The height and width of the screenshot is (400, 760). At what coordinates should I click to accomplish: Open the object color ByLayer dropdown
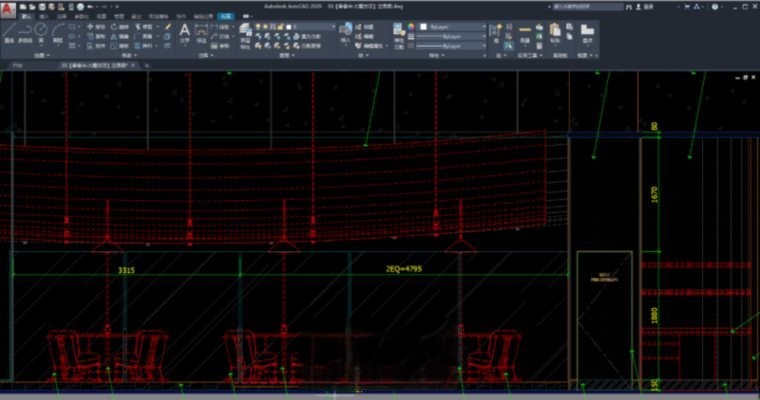coord(483,27)
